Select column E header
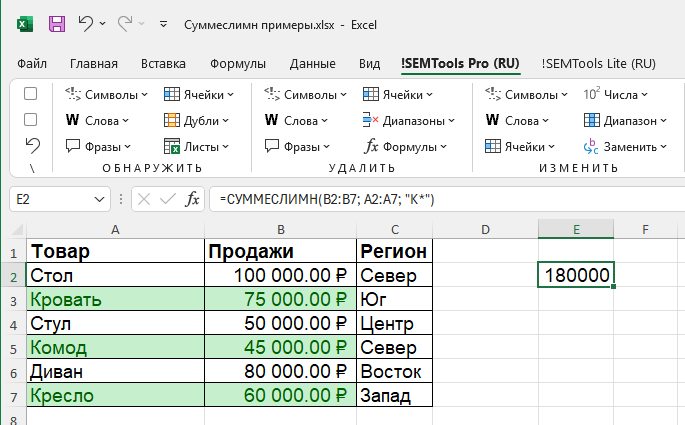This screenshot has height=425, width=685. (x=576, y=229)
